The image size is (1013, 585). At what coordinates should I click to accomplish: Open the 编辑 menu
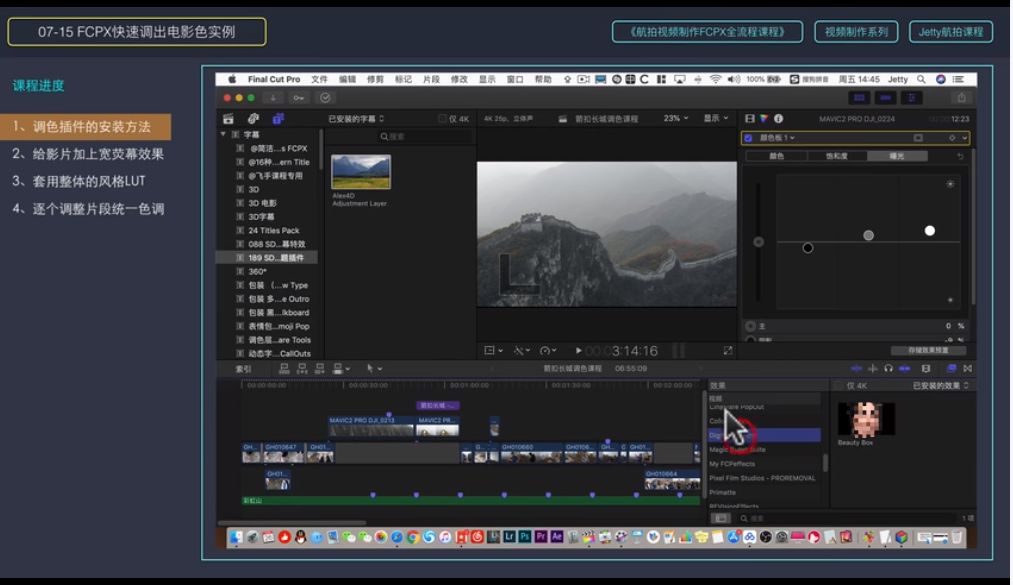pyautogui.click(x=348, y=79)
